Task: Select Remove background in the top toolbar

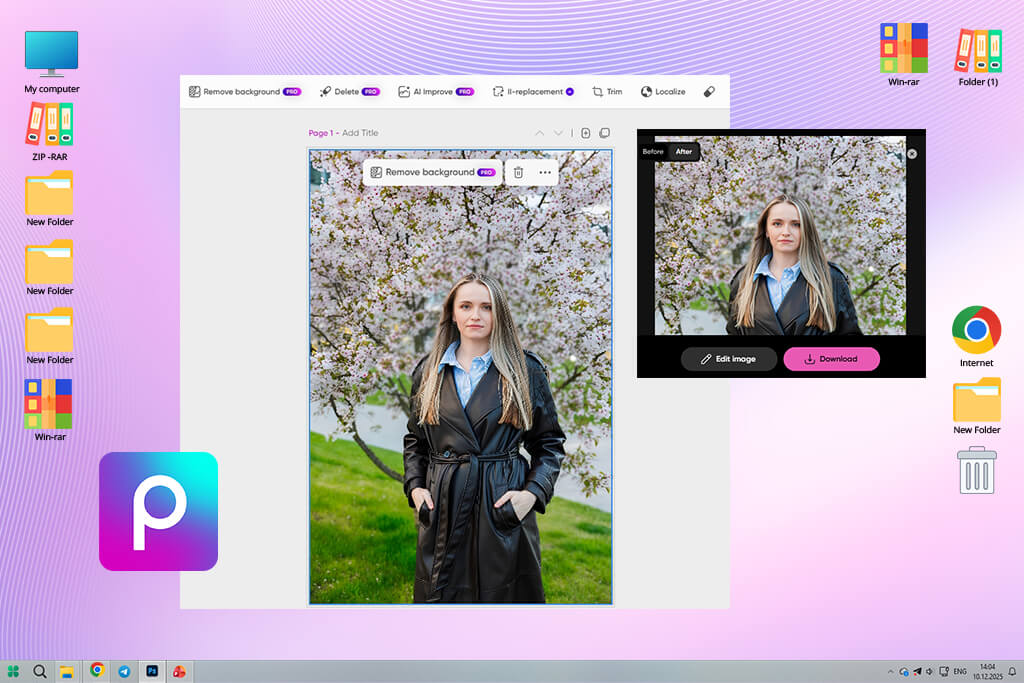Action: (244, 91)
